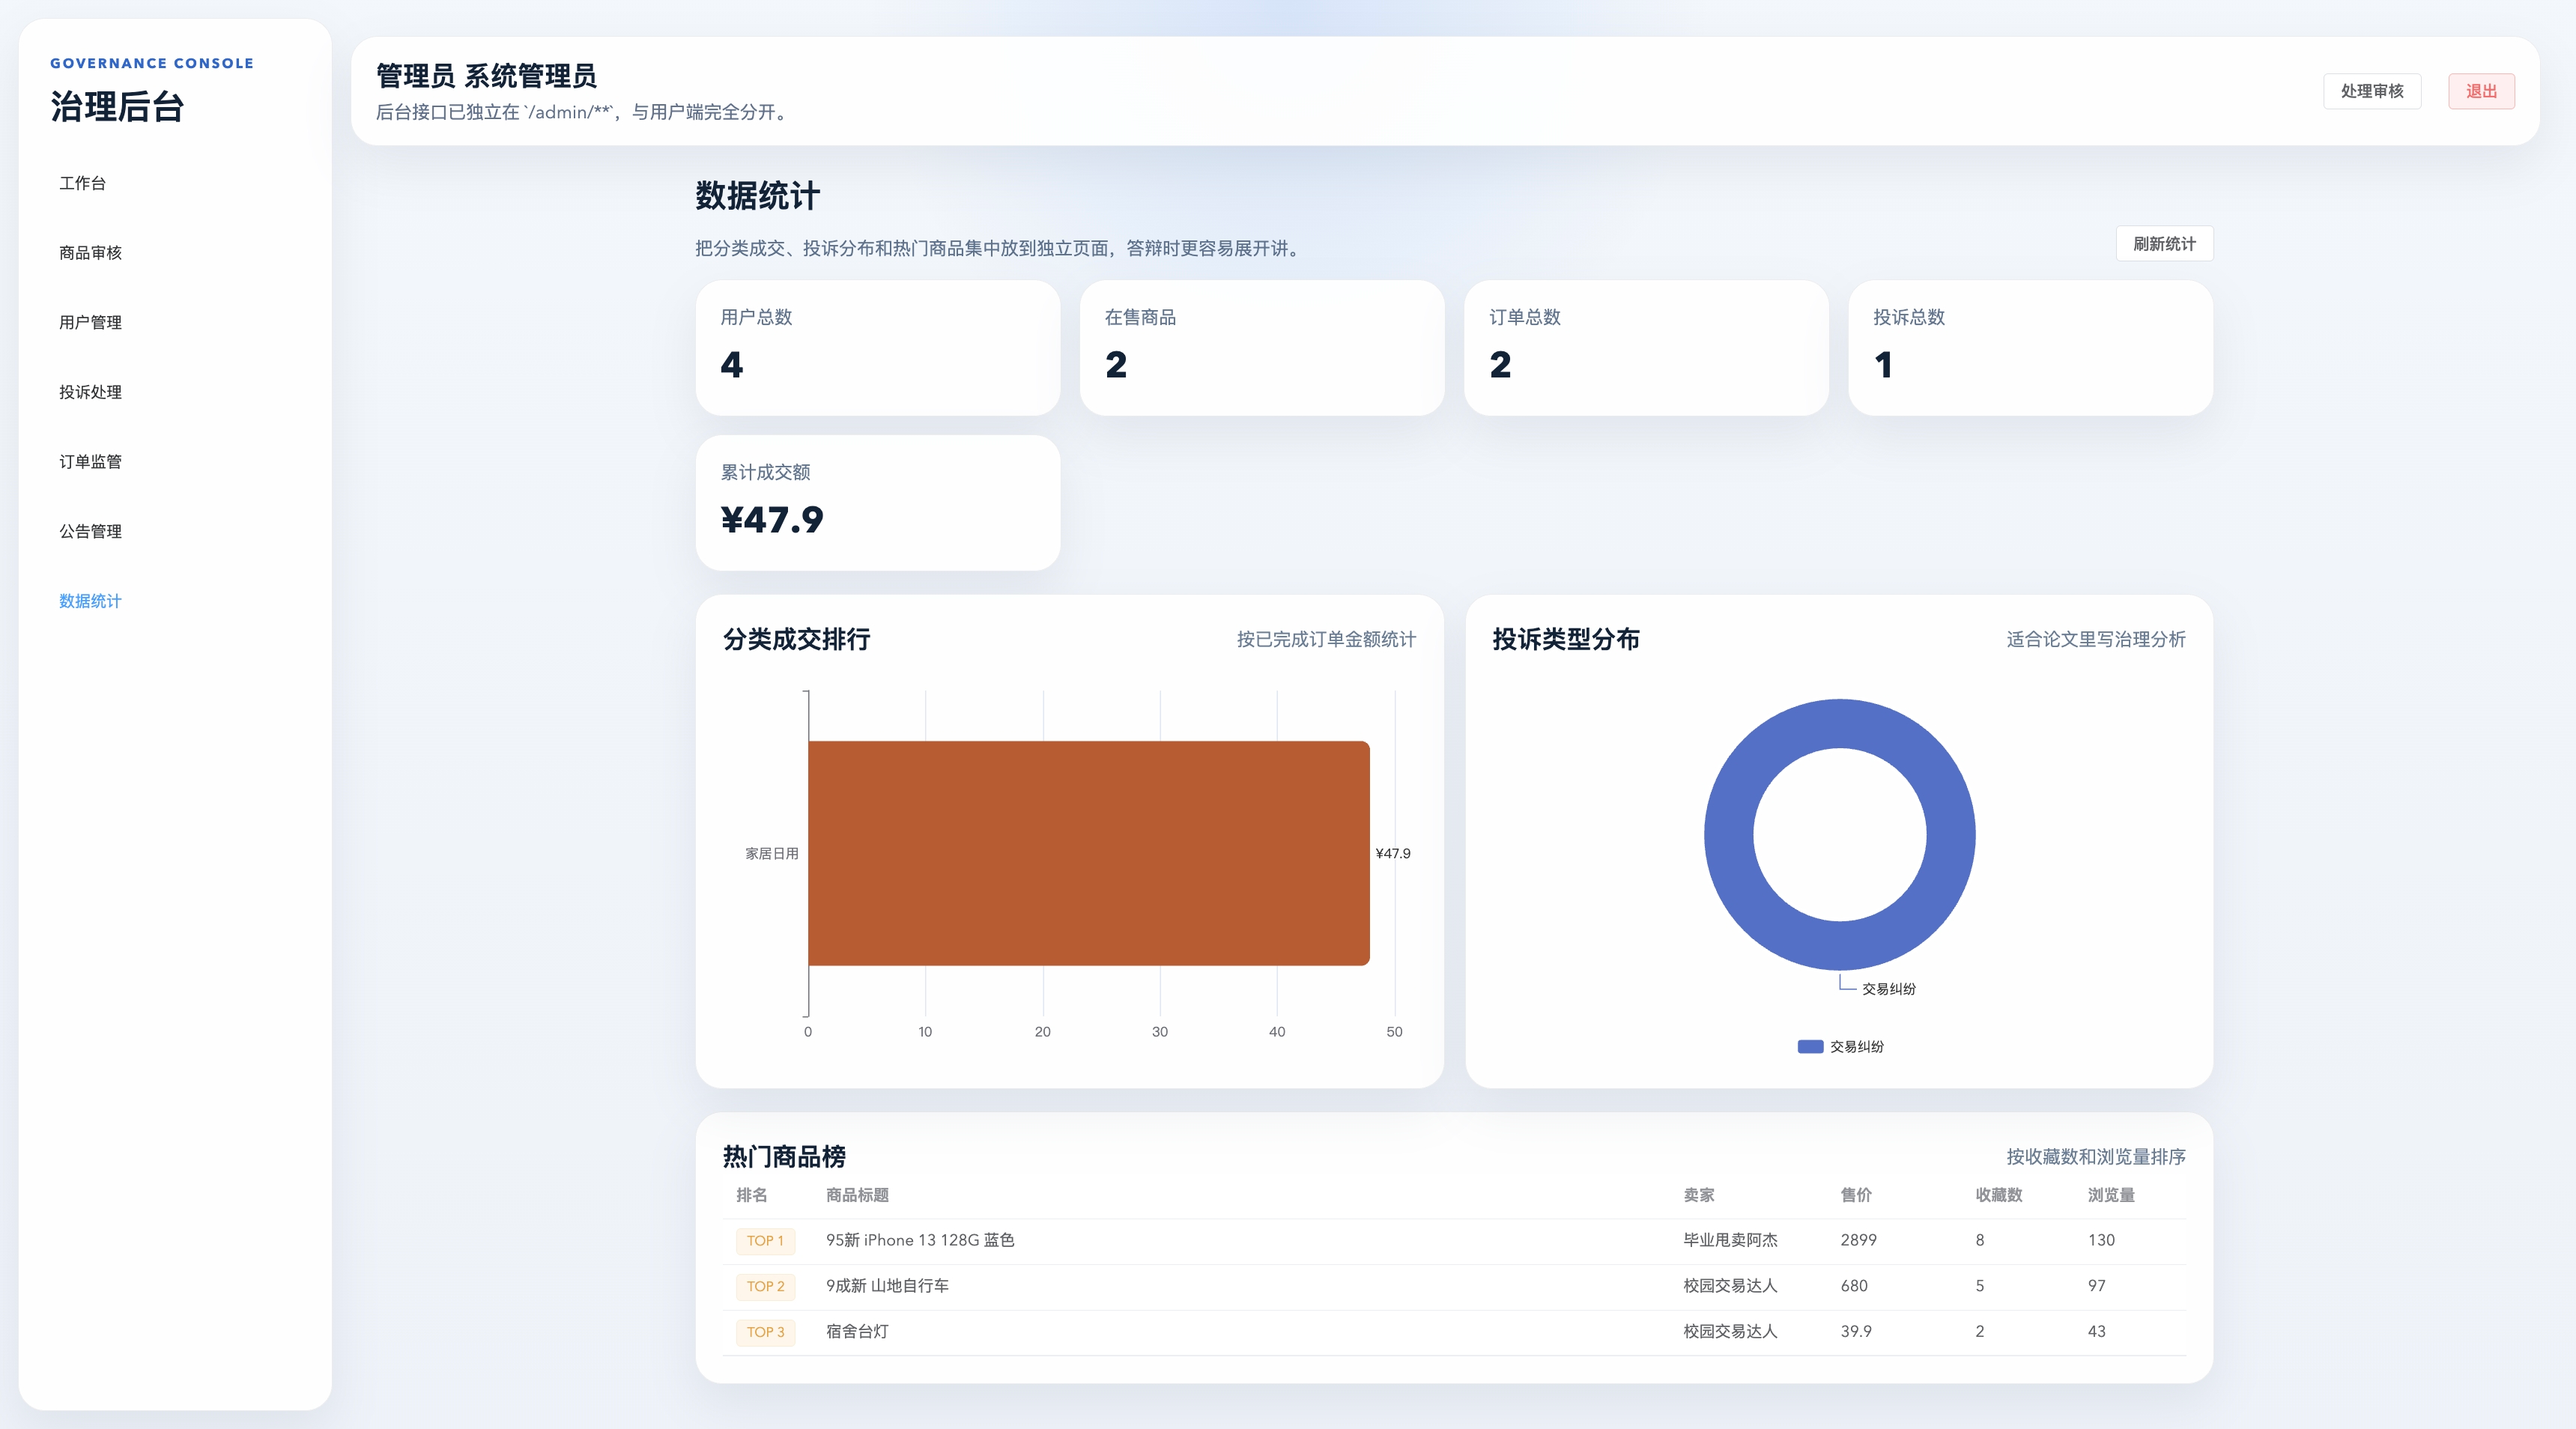Image resolution: width=2576 pixels, height=1429 pixels.
Task: Click 浏览量 value 130
Action: tap(2101, 1240)
